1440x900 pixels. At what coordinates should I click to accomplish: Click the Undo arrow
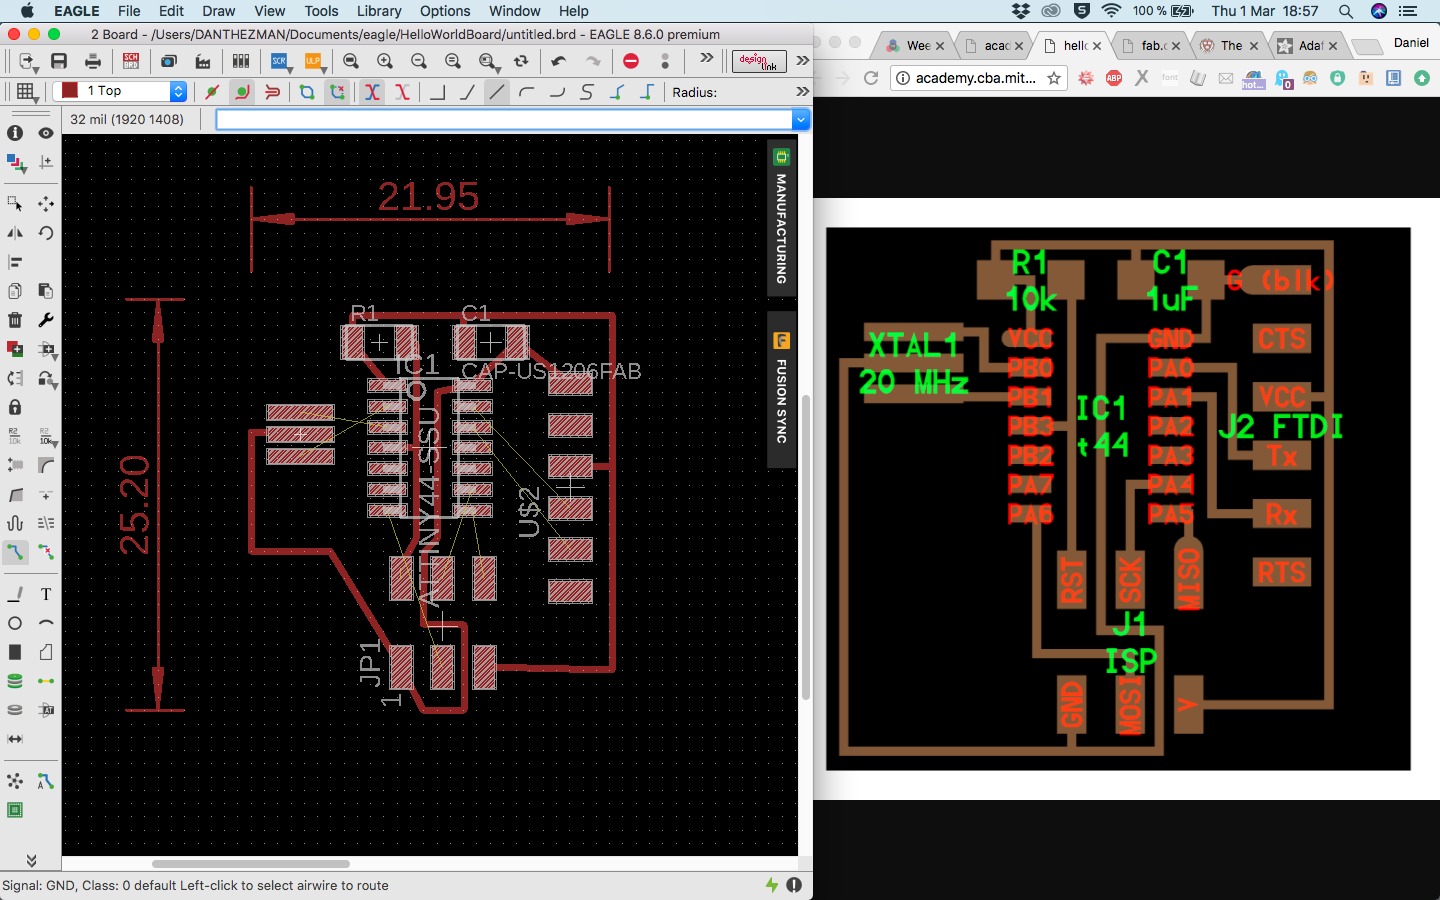click(558, 61)
